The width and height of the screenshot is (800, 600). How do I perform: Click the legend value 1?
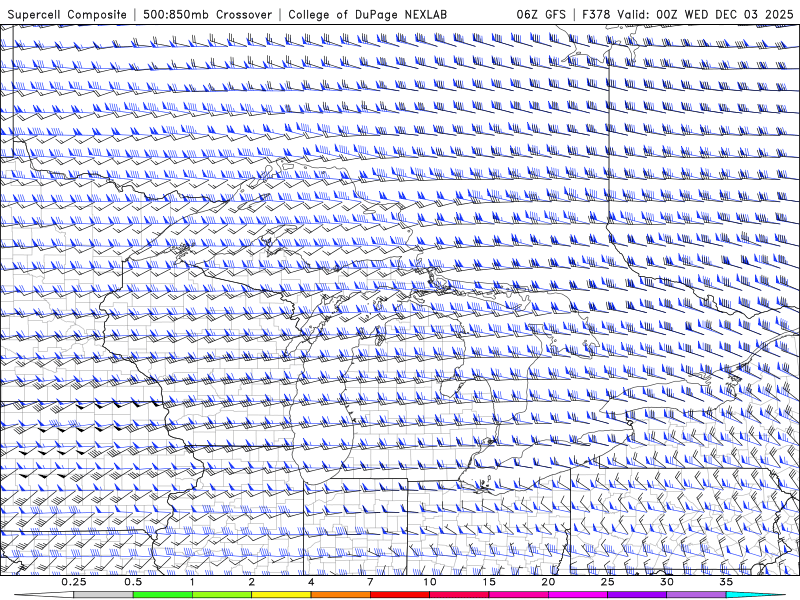[x=192, y=582]
